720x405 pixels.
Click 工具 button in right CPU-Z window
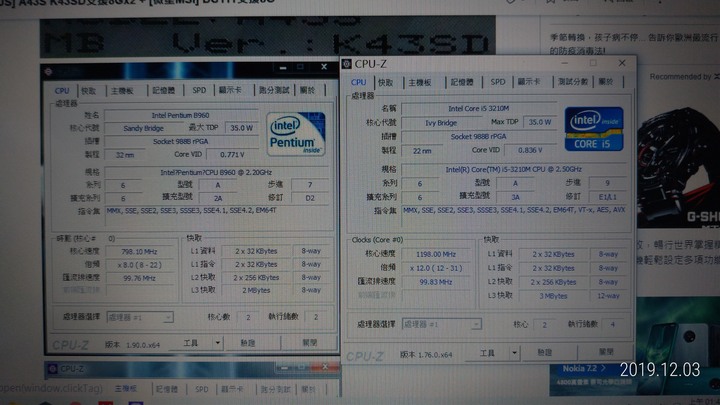pos(487,353)
